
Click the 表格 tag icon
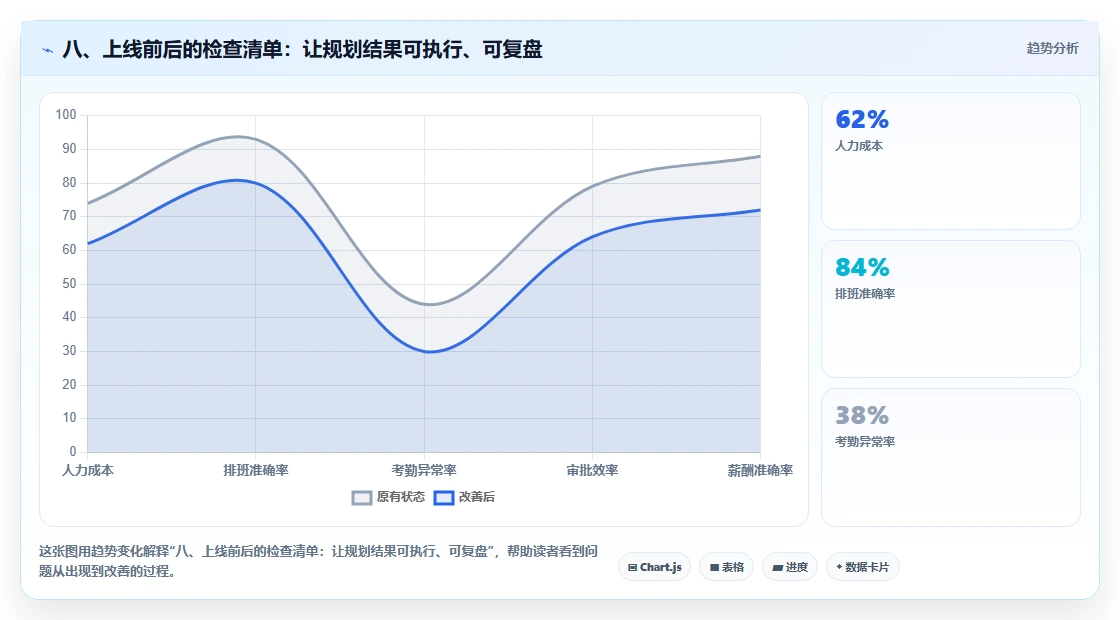714,567
